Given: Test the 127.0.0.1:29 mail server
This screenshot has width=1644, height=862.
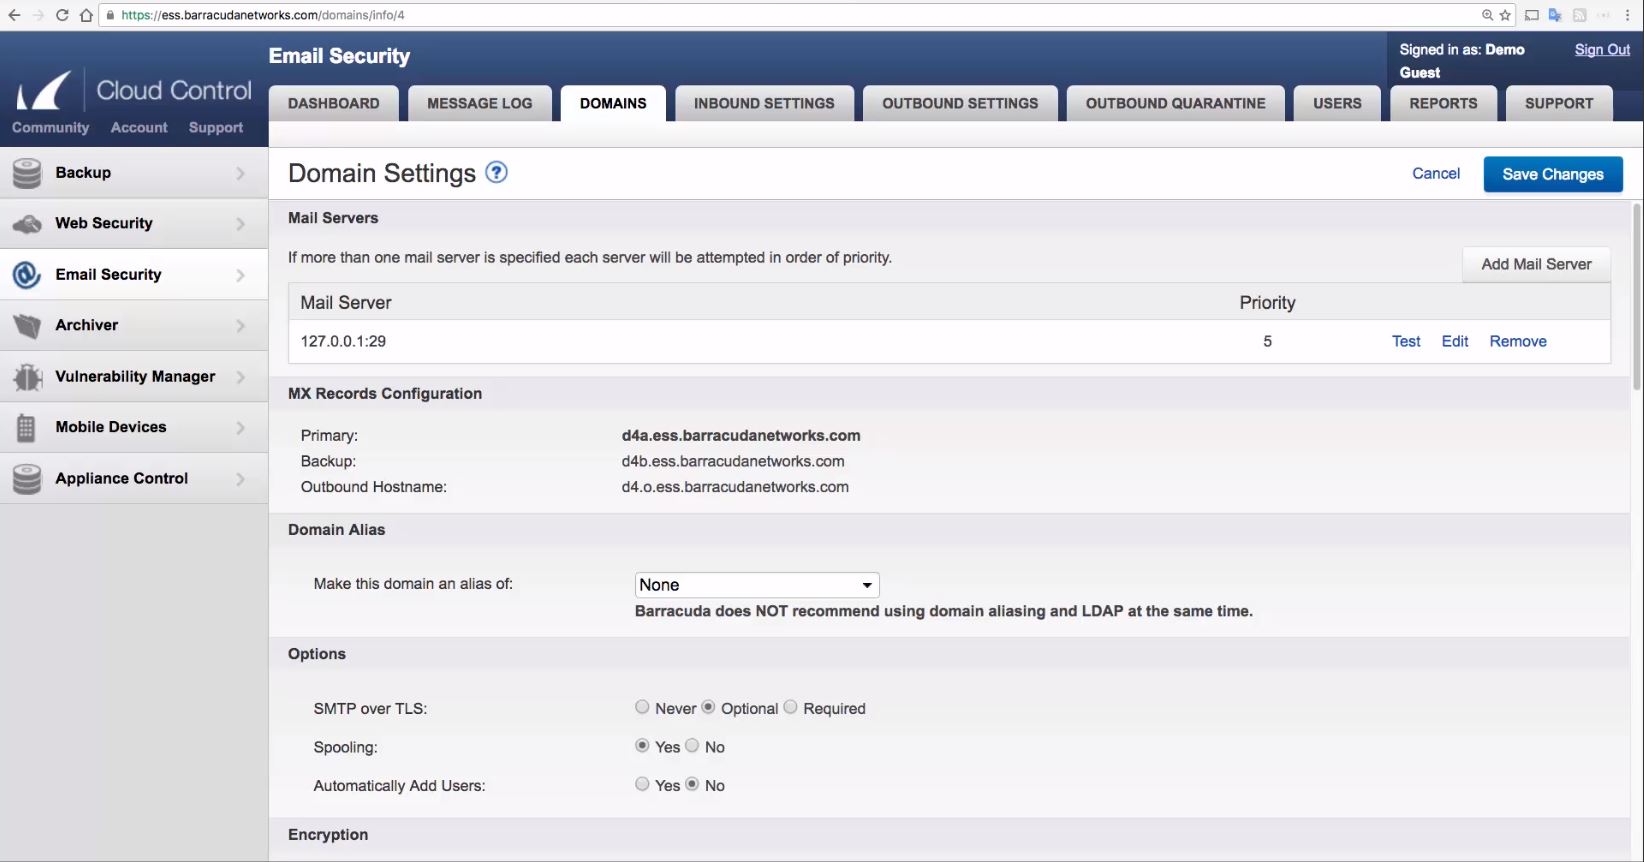Looking at the screenshot, I should coord(1406,341).
